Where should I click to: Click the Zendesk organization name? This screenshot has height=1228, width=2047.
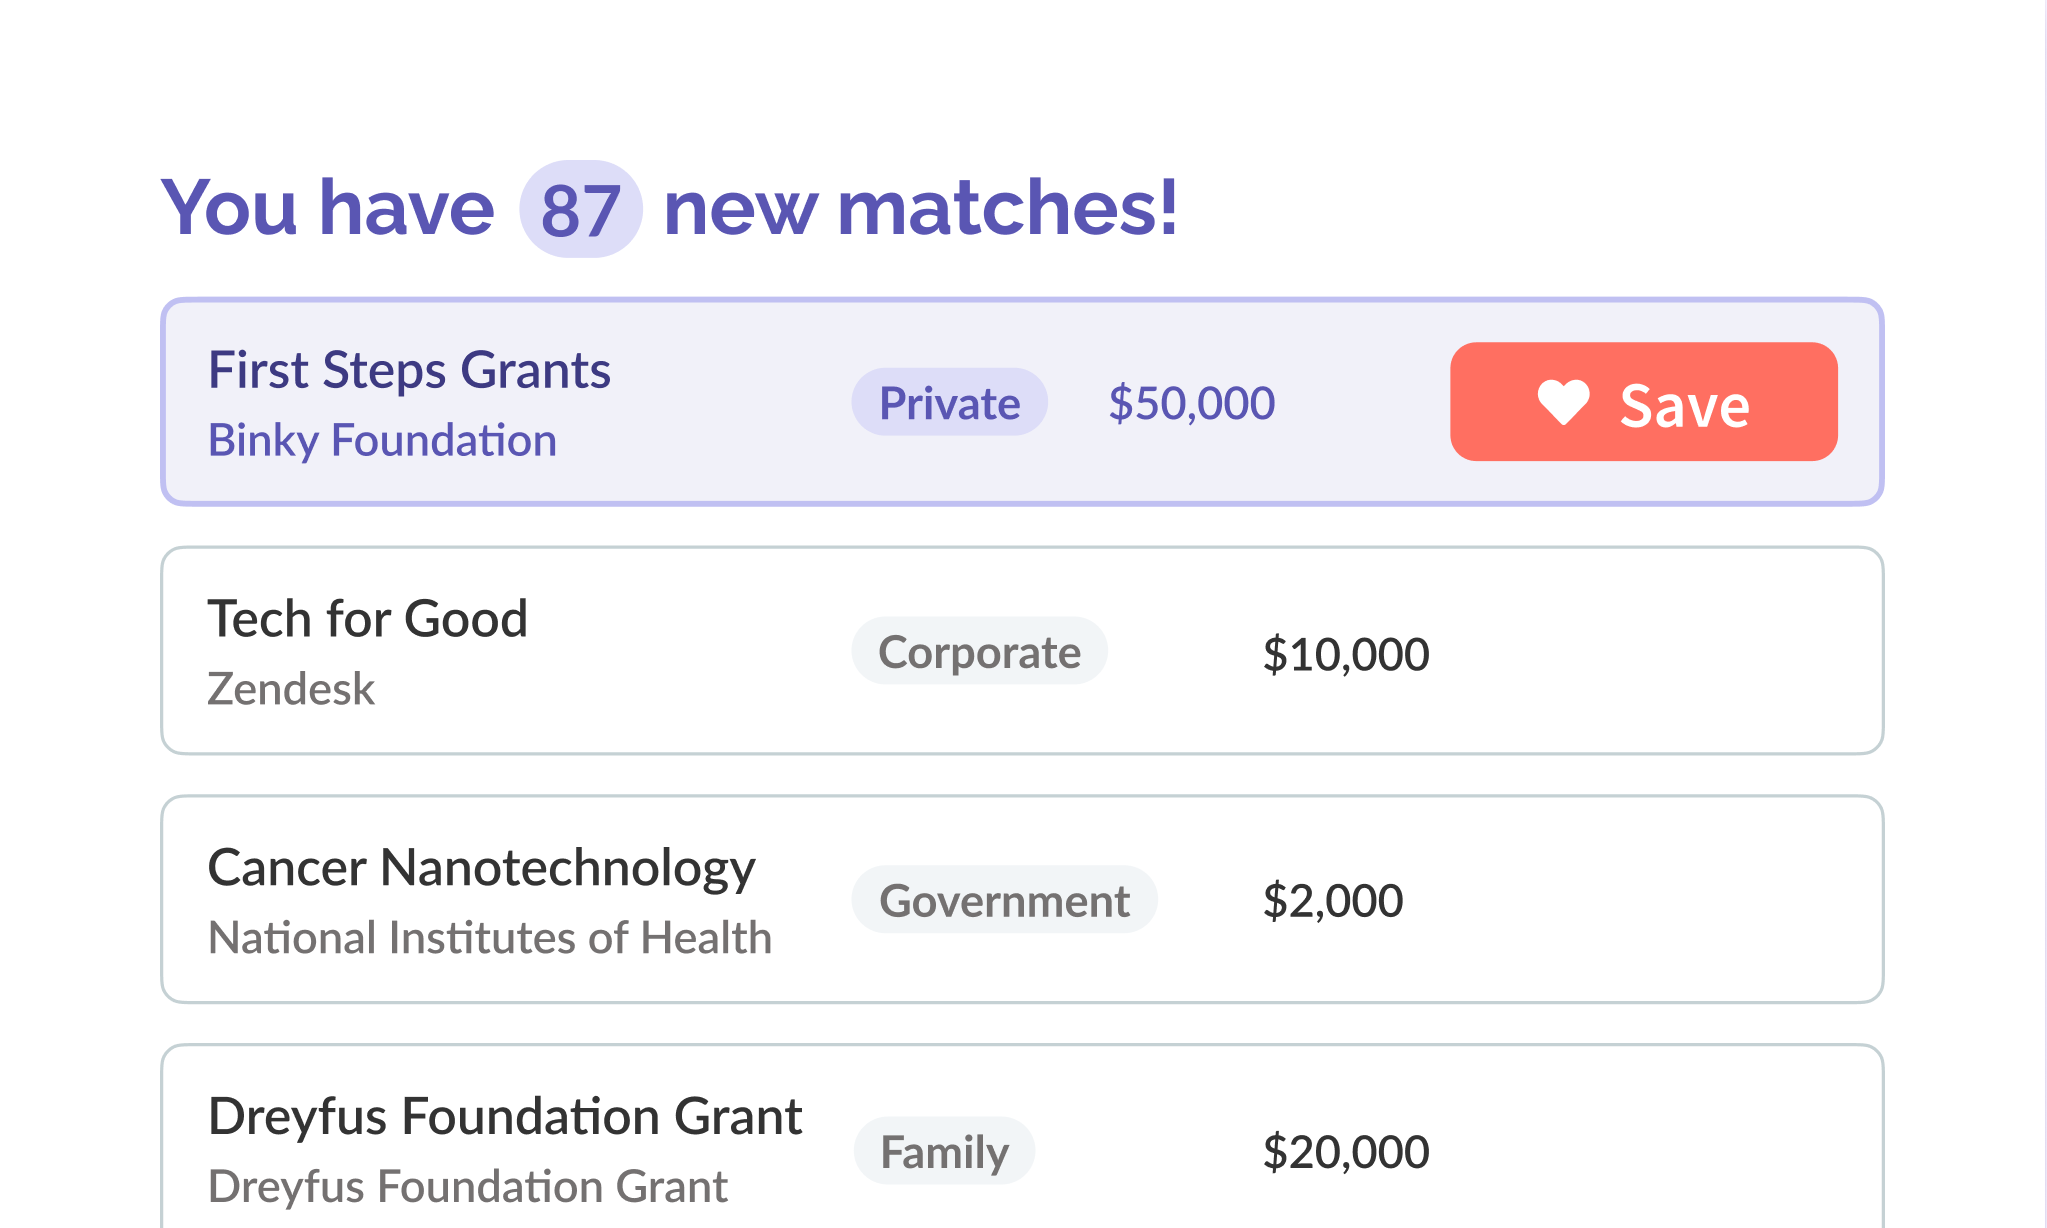(x=290, y=688)
